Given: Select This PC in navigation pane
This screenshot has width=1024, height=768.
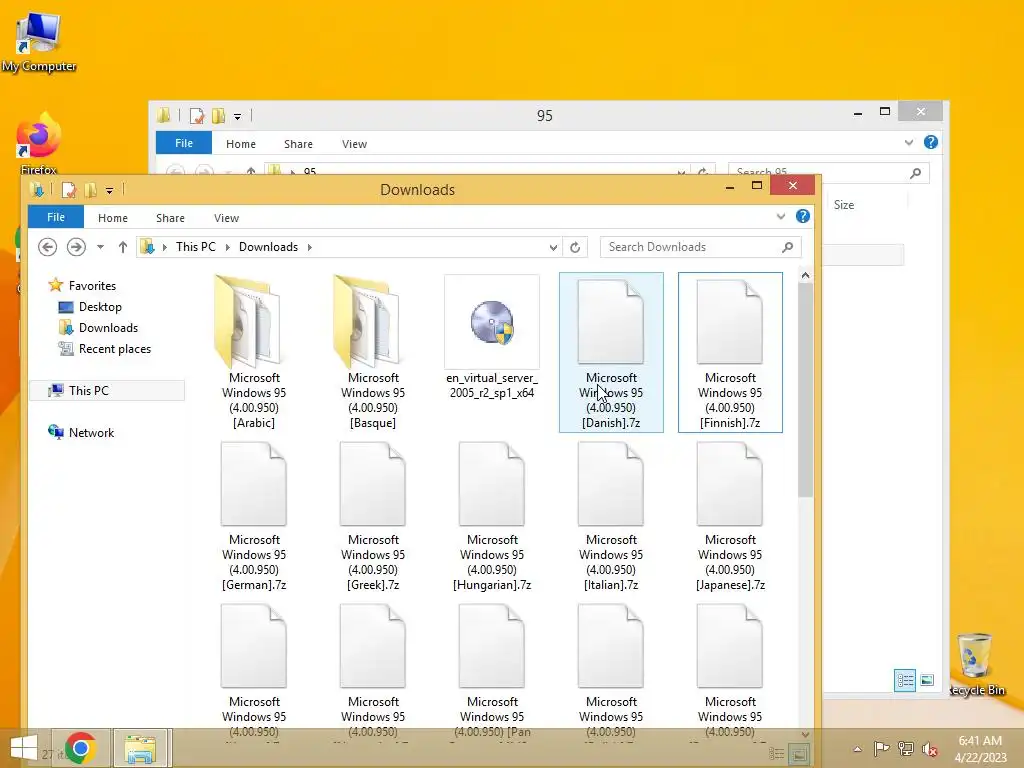Looking at the screenshot, I should click(107, 391).
